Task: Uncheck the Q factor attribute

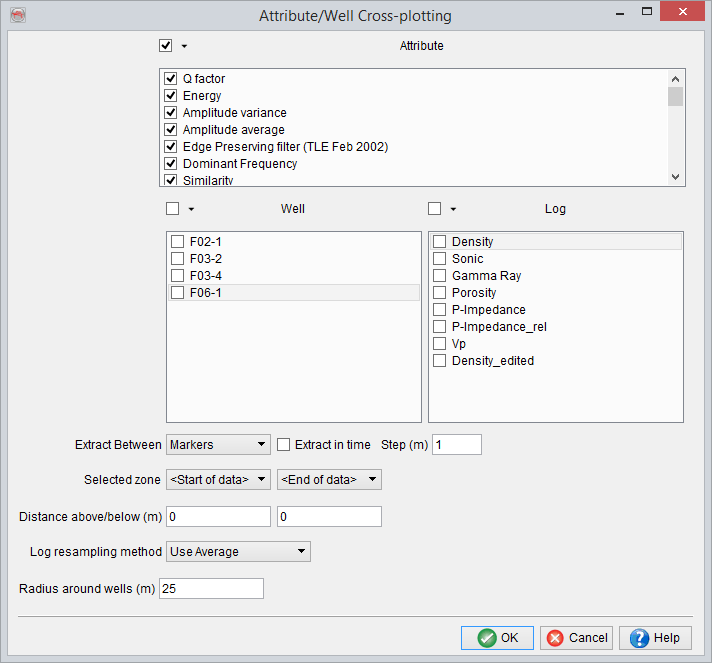Action: 171,78
